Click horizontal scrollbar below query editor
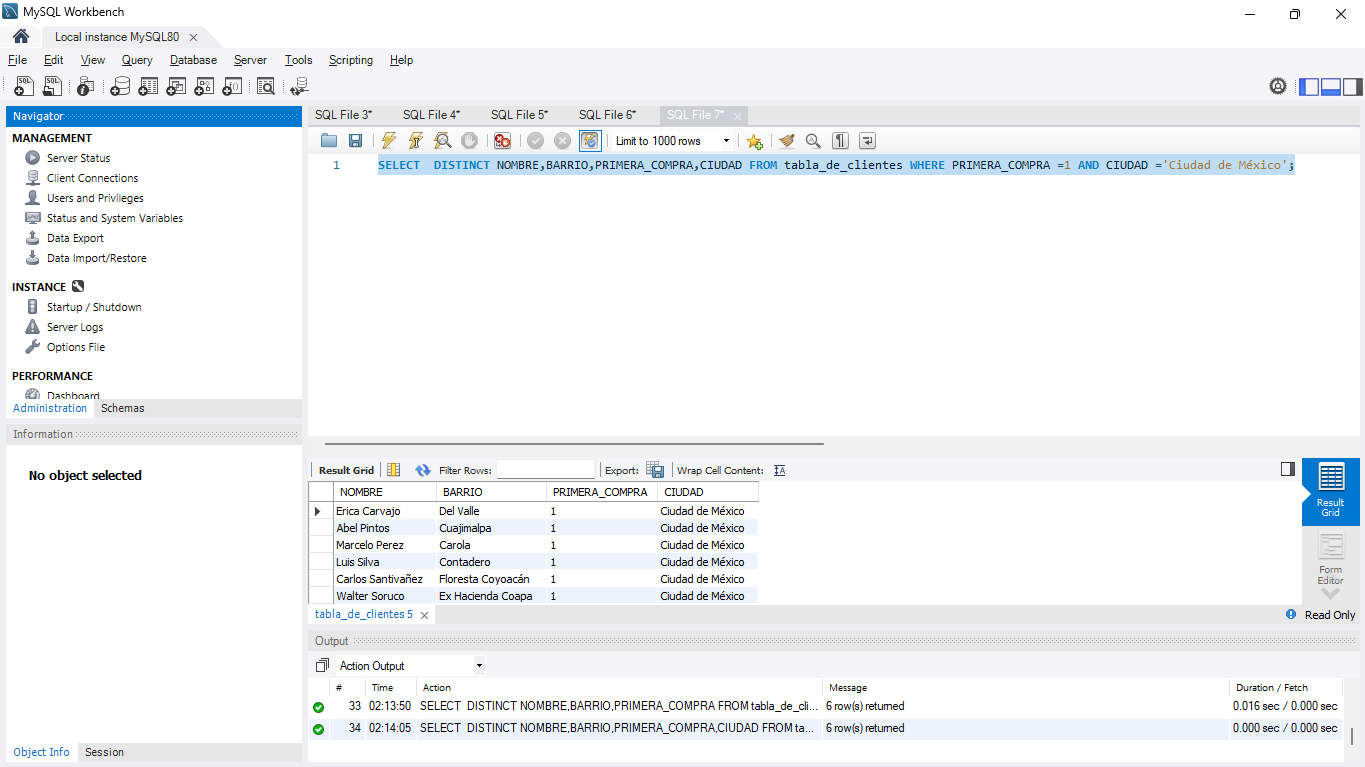The height and width of the screenshot is (767, 1365). 574,443
